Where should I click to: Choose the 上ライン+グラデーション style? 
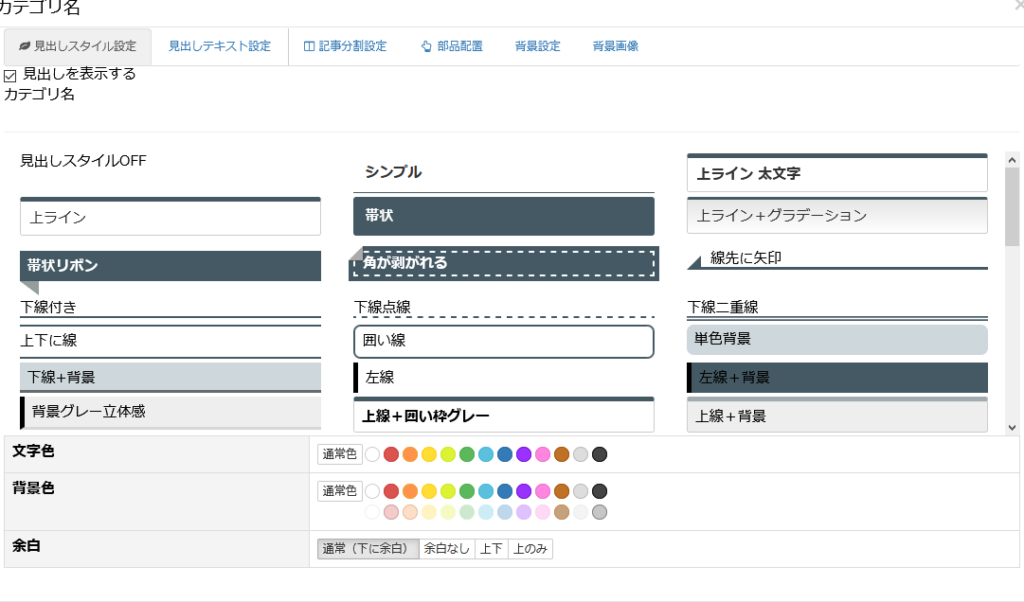(x=837, y=215)
